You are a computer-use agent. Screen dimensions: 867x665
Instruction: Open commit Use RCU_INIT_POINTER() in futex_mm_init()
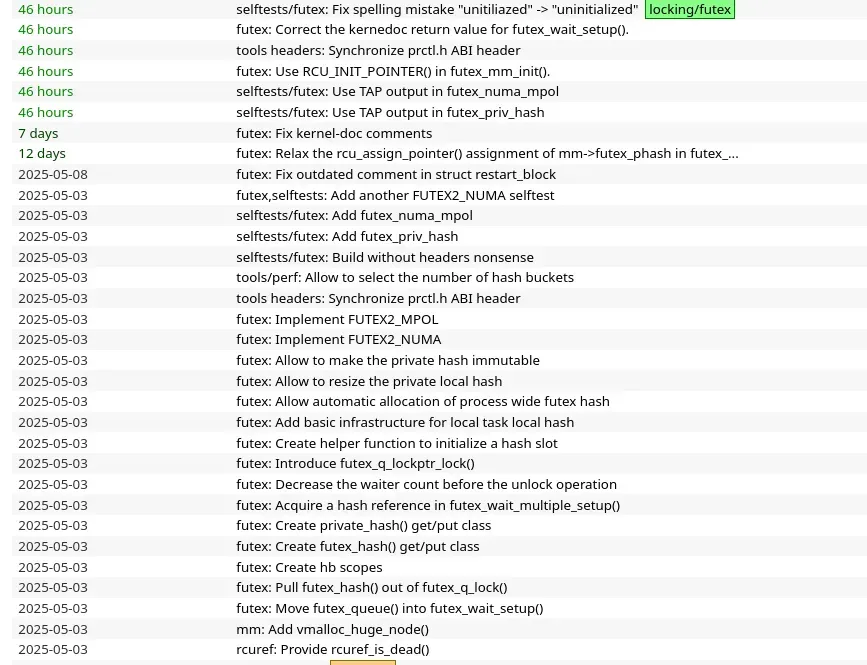tap(393, 72)
